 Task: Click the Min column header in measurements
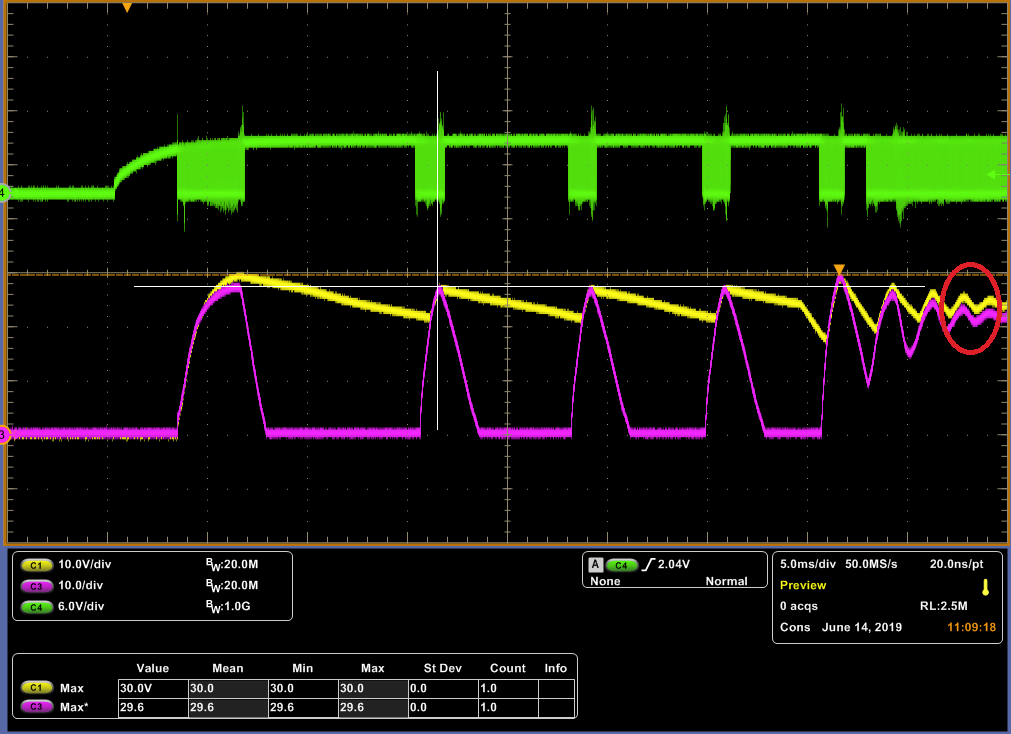pyautogui.click(x=302, y=668)
